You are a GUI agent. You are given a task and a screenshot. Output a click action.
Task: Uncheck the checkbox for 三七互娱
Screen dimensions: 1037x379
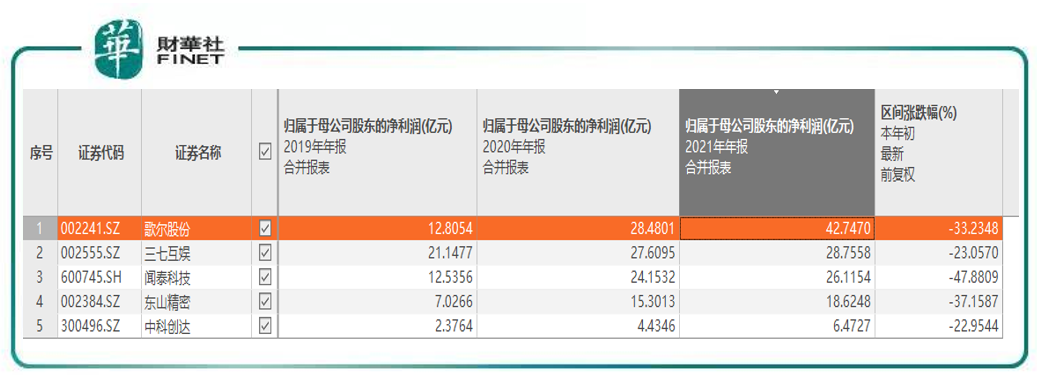[x=265, y=252]
